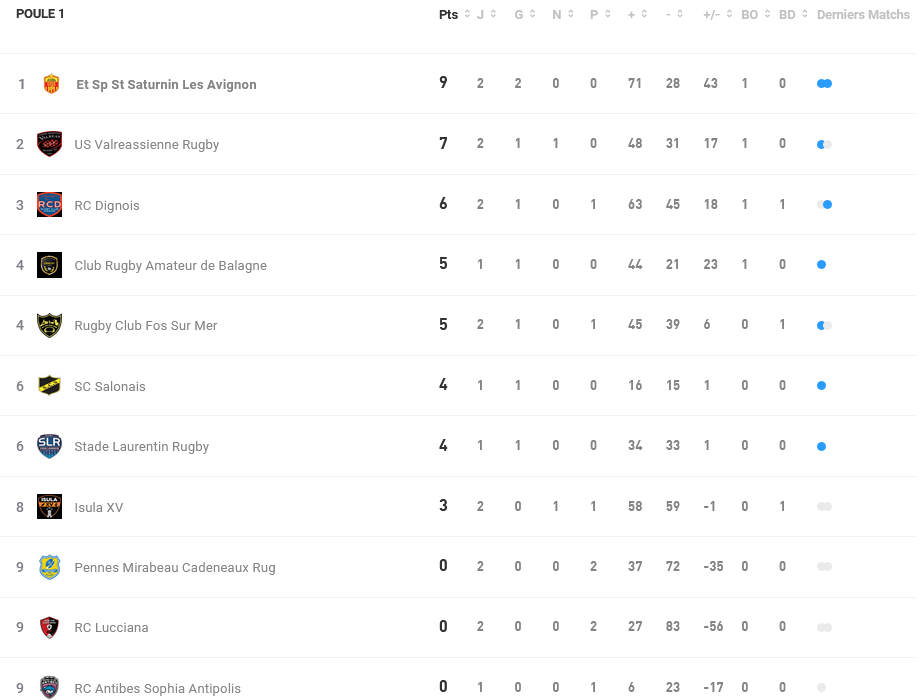Click the Pennes Mirabeau Cadeneaux club logo

[x=49, y=567]
